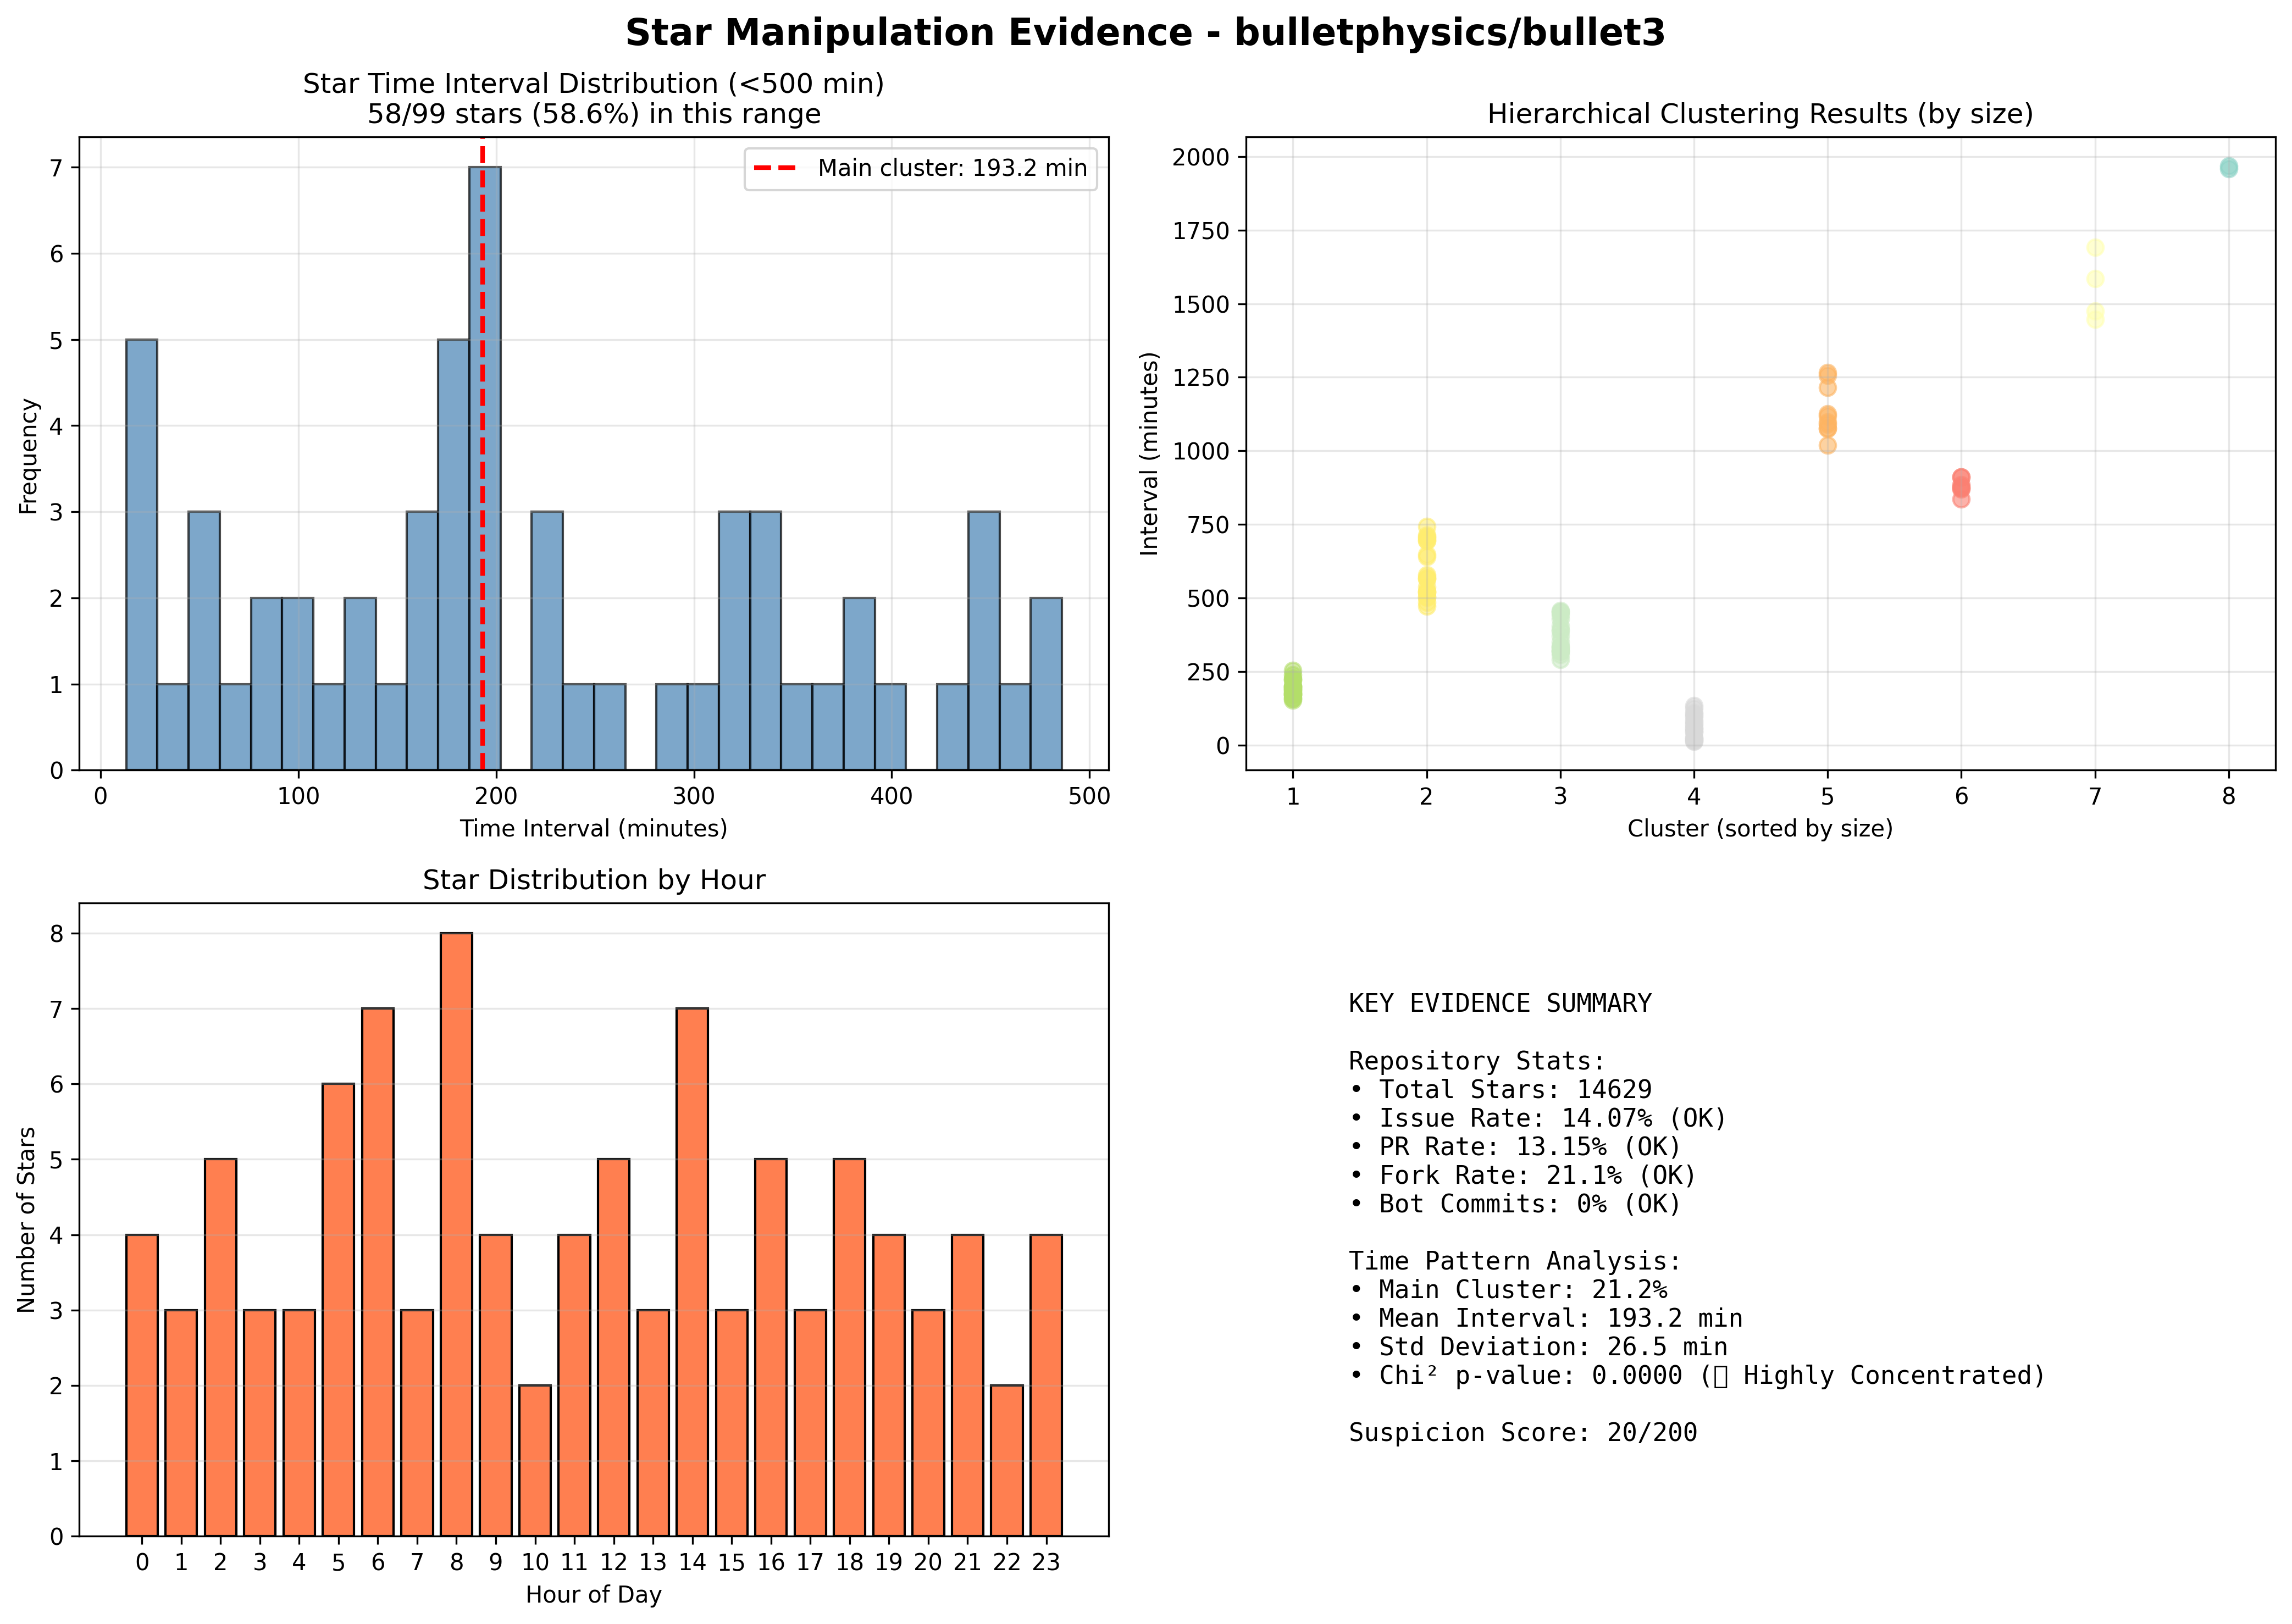
Task: Click the hour 8 orange bar
Action: pos(456,1234)
